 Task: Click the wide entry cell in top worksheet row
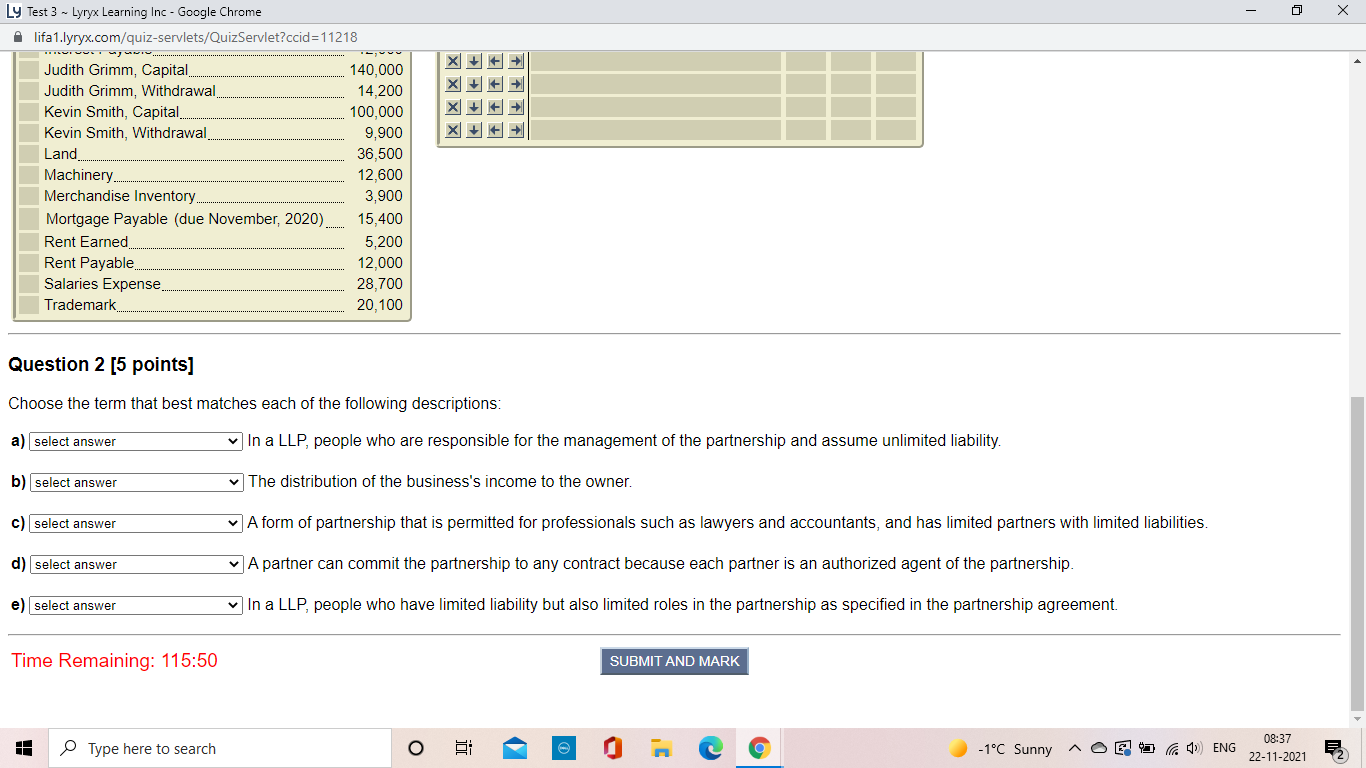coord(655,62)
